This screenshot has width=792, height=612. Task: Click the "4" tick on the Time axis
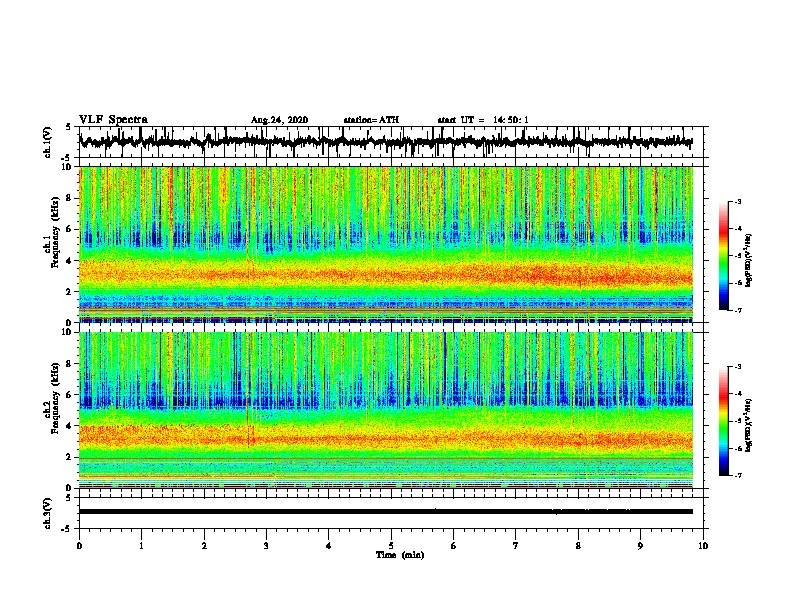click(329, 546)
